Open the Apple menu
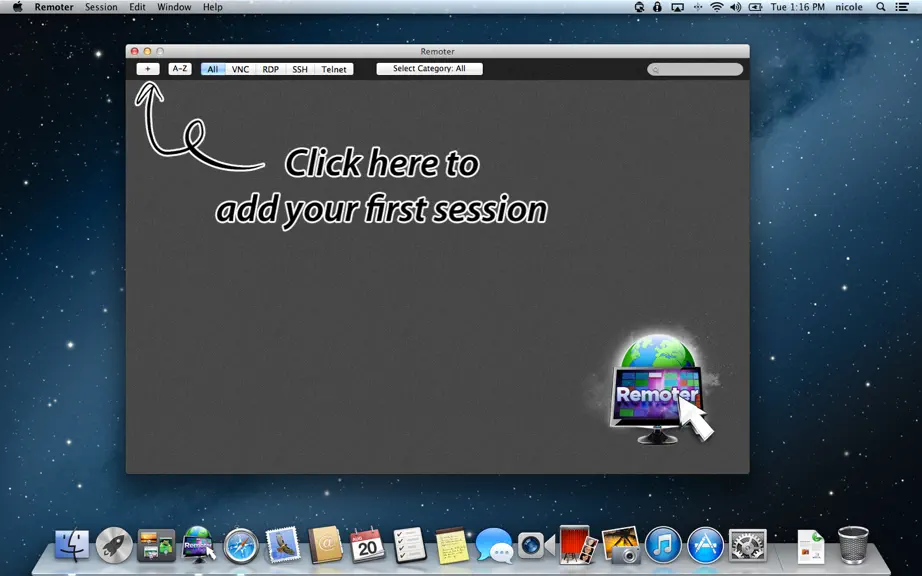 (x=18, y=7)
